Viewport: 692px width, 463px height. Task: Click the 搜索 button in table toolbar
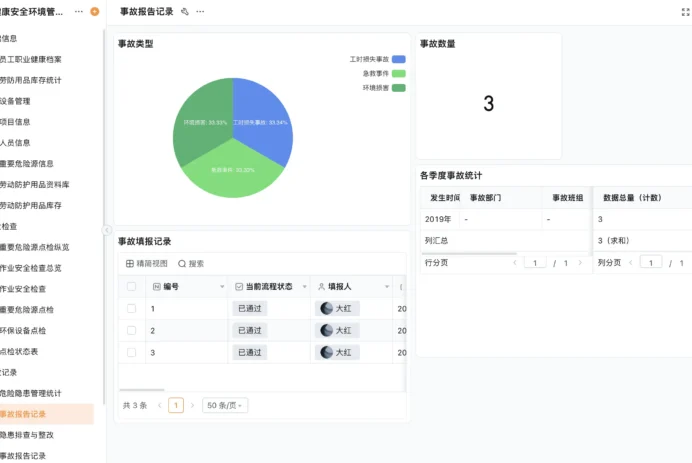tap(191, 263)
